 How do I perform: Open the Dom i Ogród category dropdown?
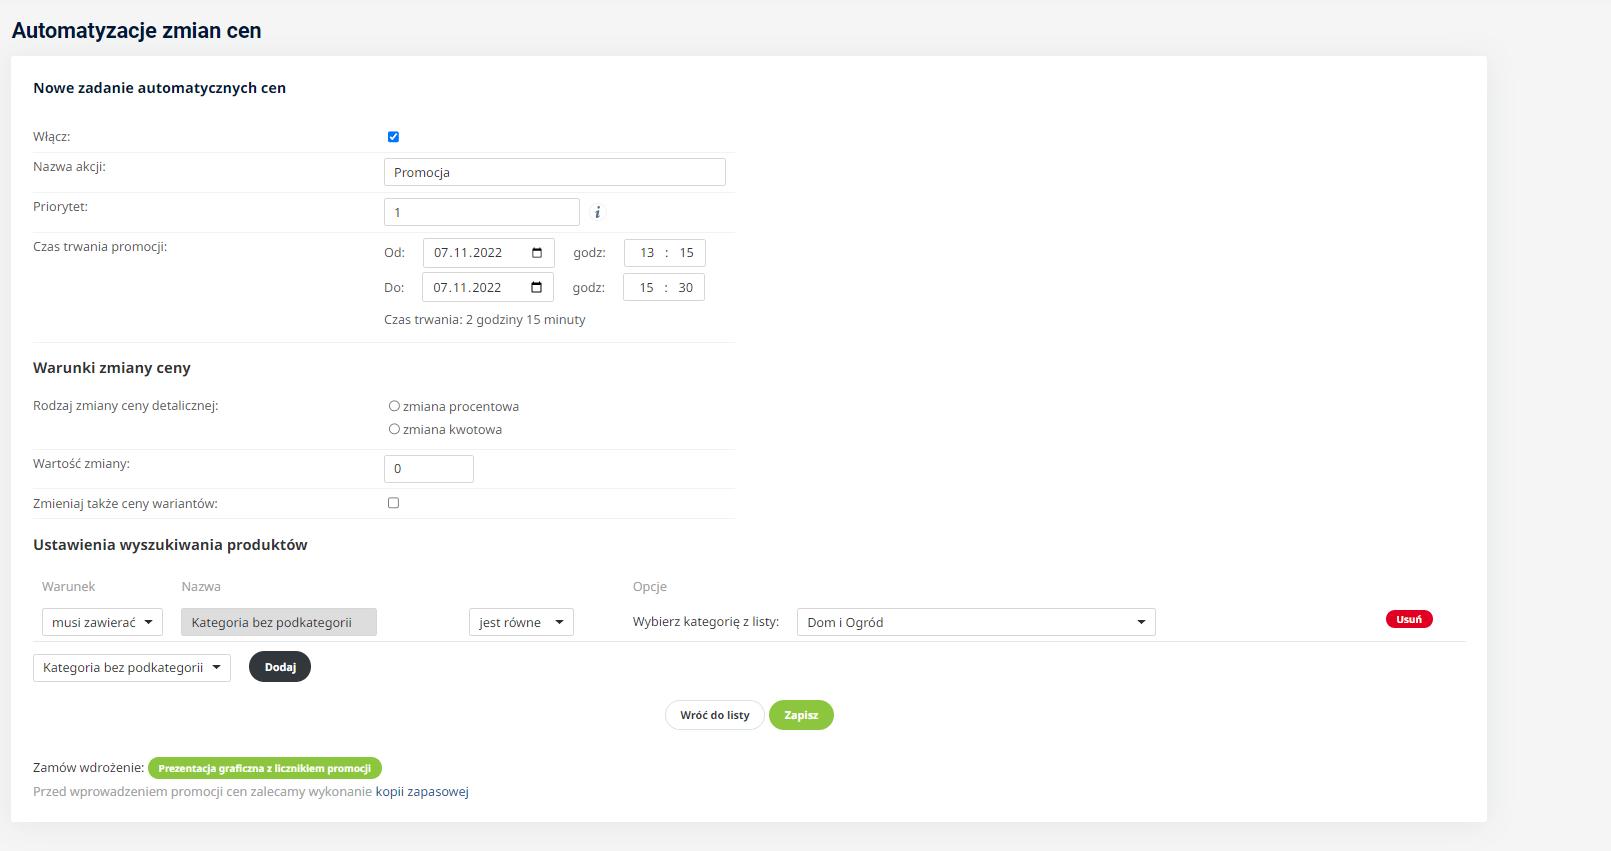(975, 622)
